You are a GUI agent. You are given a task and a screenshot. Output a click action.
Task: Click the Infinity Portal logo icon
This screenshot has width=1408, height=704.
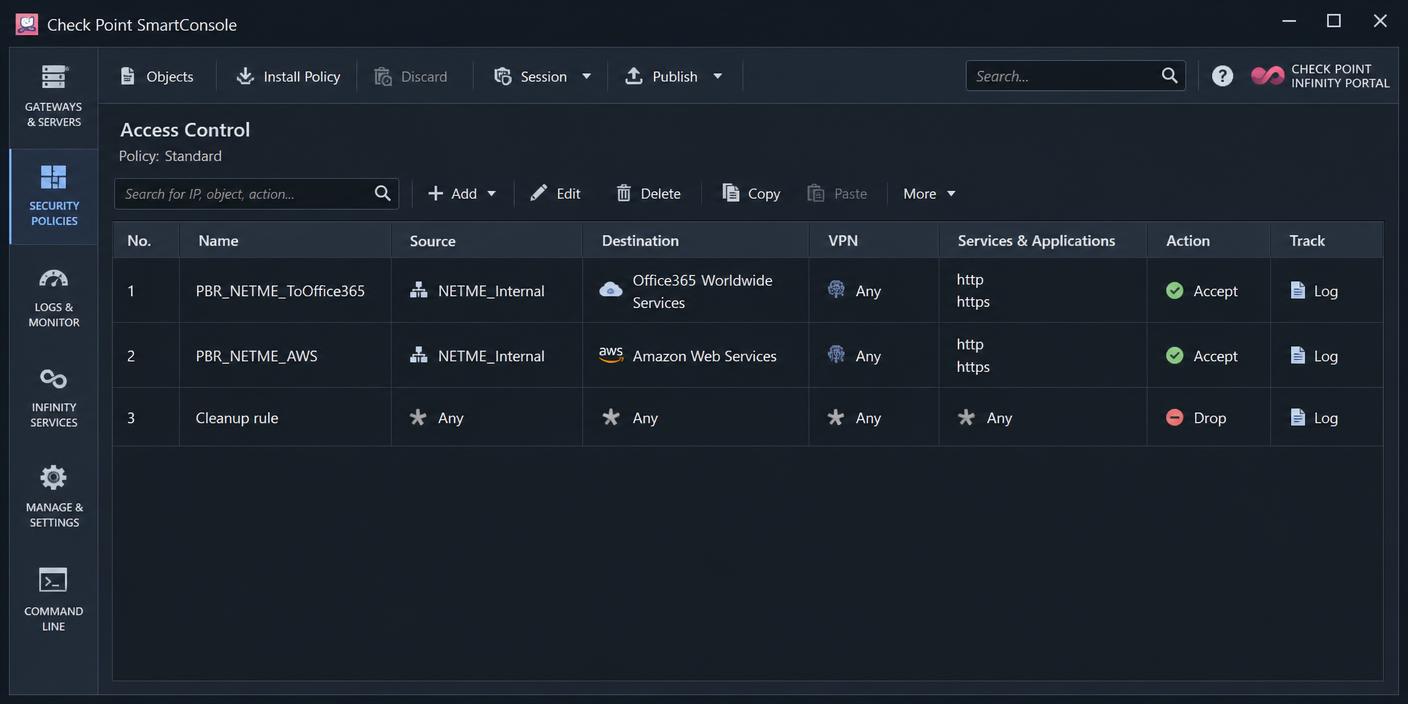(1267, 76)
